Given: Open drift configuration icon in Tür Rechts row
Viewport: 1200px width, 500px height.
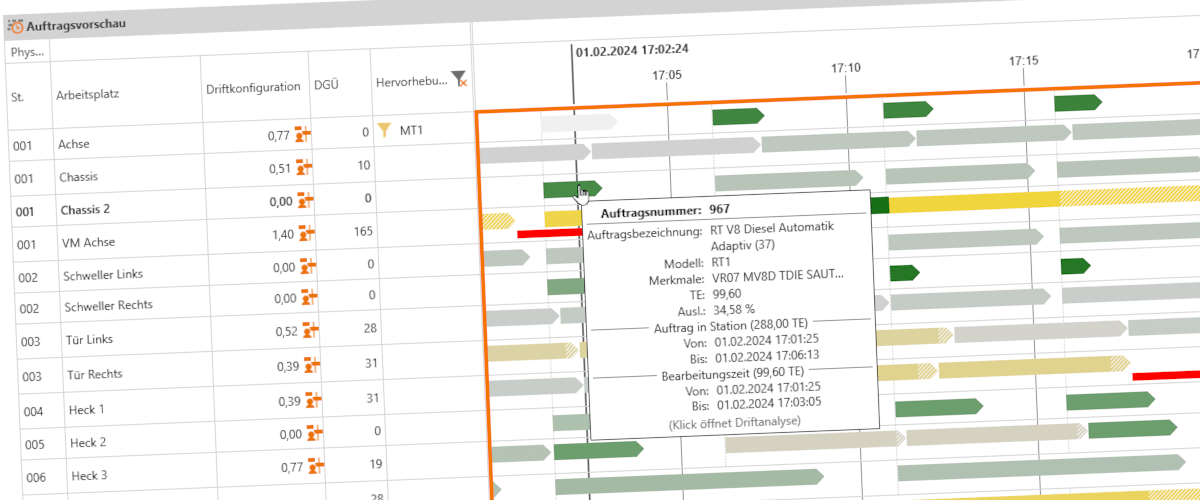Looking at the screenshot, I should (312, 363).
